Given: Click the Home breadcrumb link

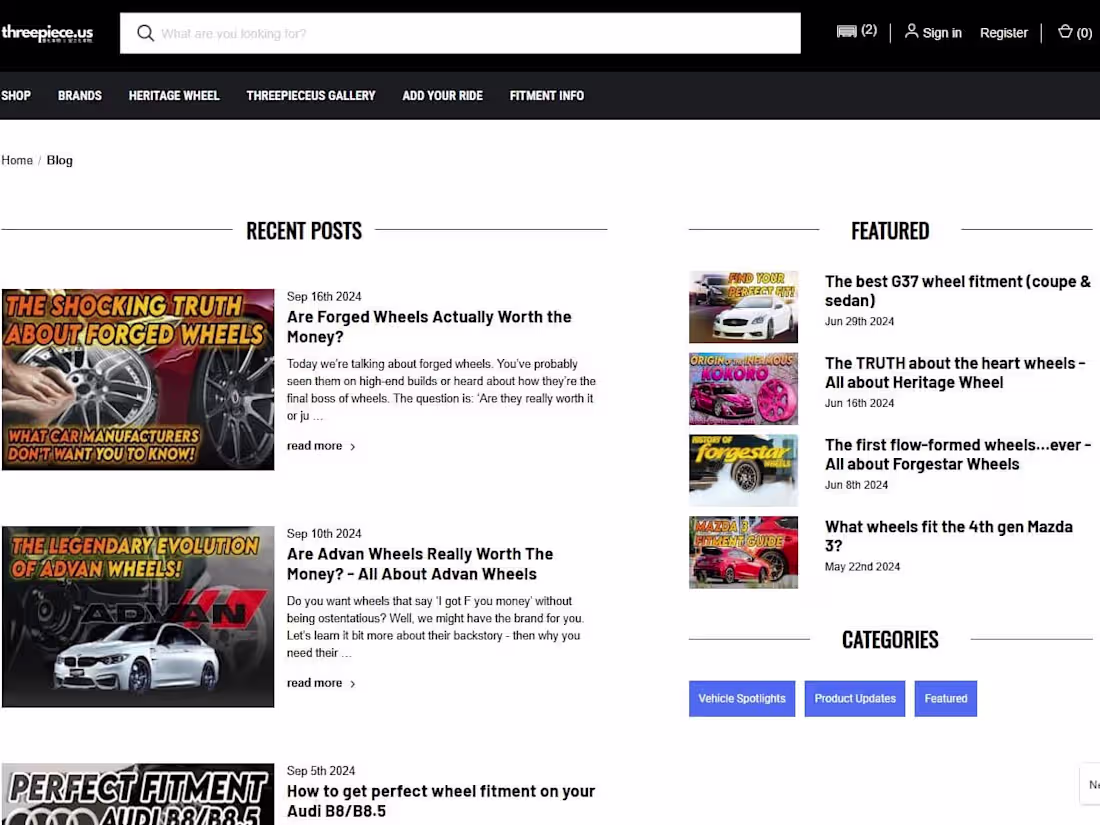Looking at the screenshot, I should pyautogui.click(x=17, y=160).
